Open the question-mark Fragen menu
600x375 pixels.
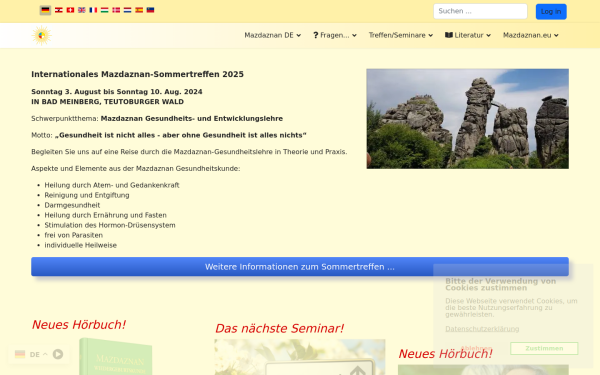[334, 35]
